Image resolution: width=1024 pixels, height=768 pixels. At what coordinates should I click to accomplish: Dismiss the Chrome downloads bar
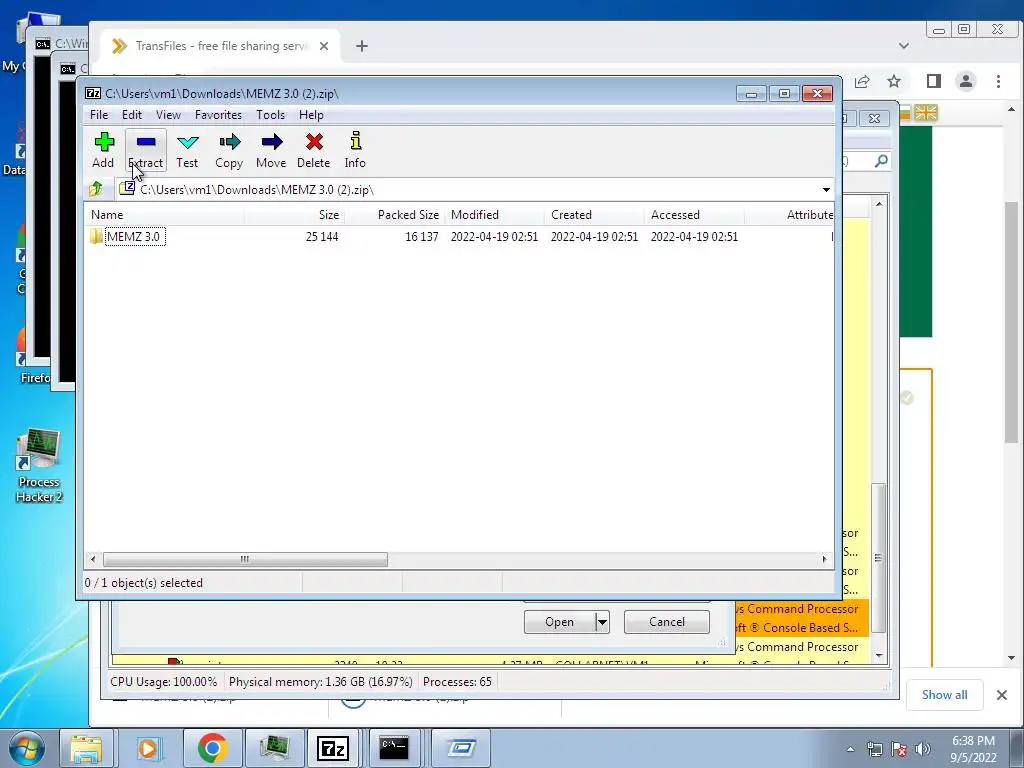click(1002, 695)
